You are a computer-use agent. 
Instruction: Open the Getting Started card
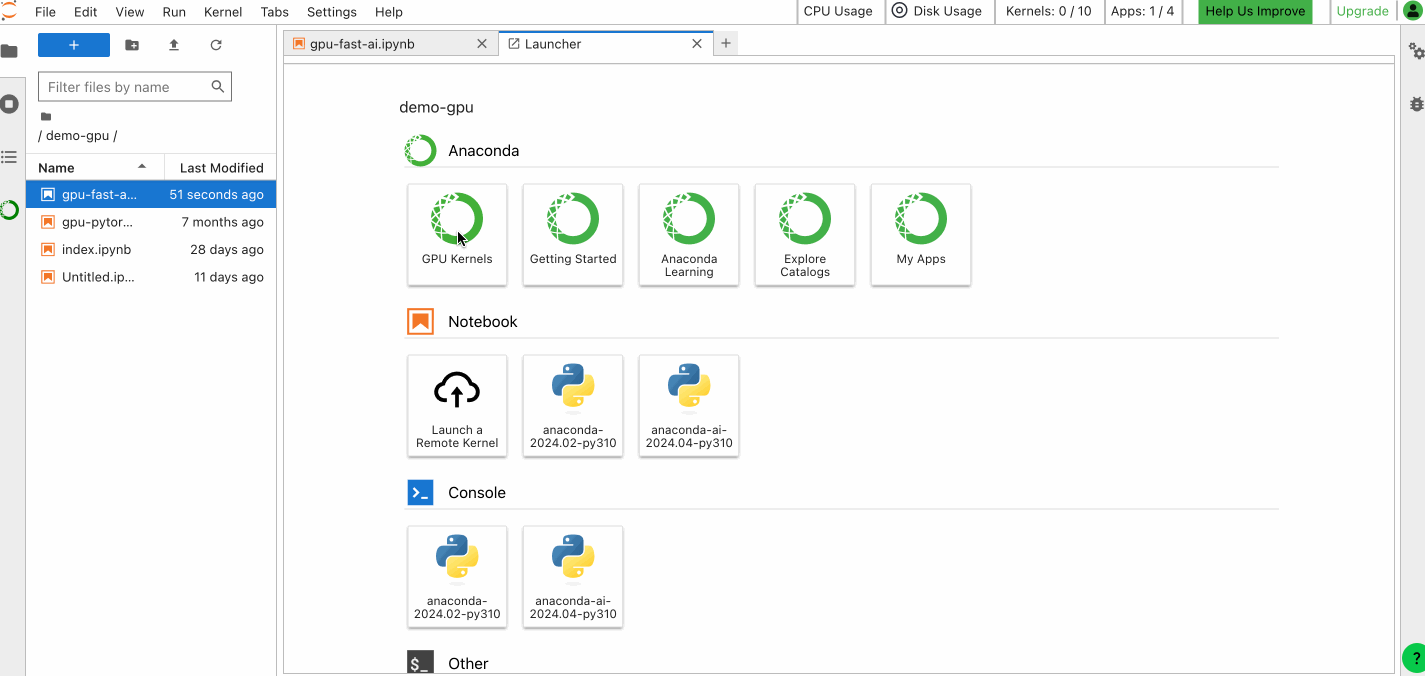tap(573, 235)
